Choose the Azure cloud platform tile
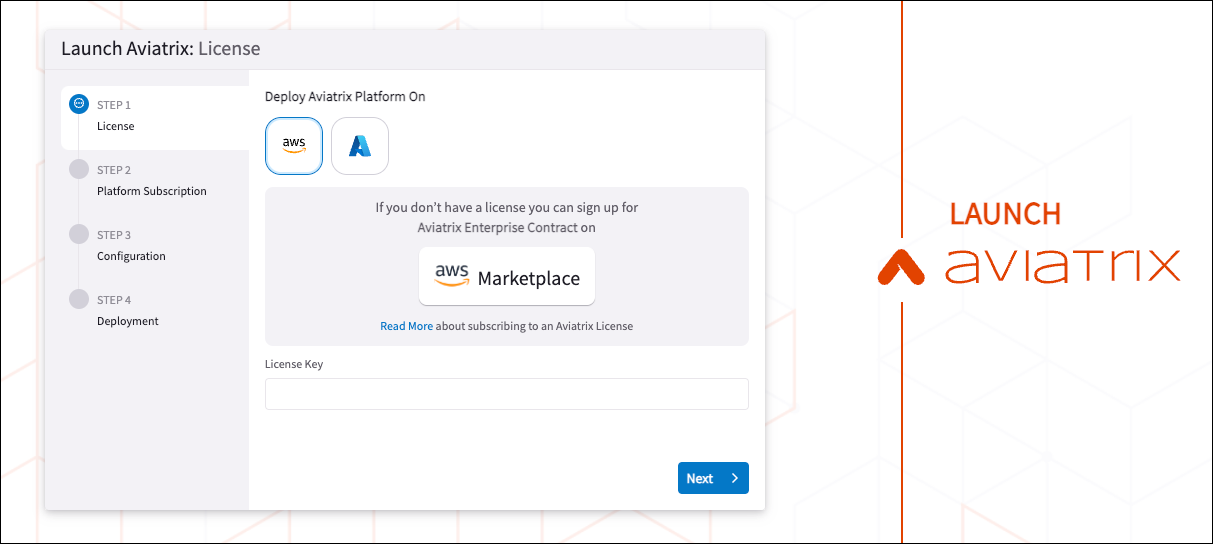The width and height of the screenshot is (1213, 544). [x=360, y=146]
